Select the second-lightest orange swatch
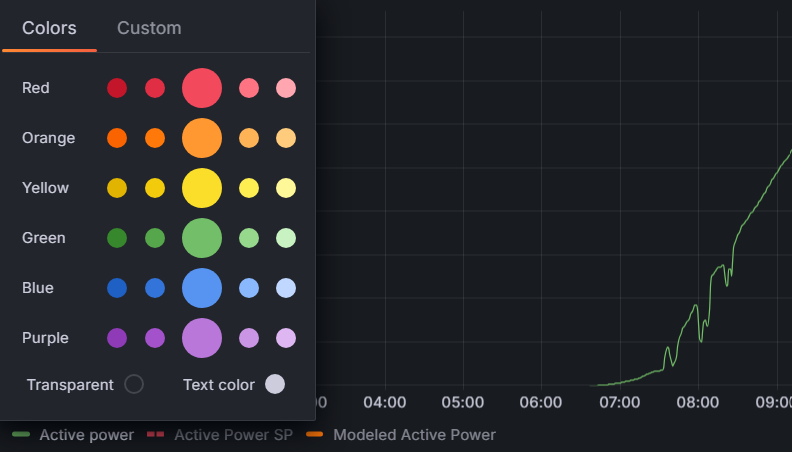This screenshot has height=452, width=792. point(249,138)
